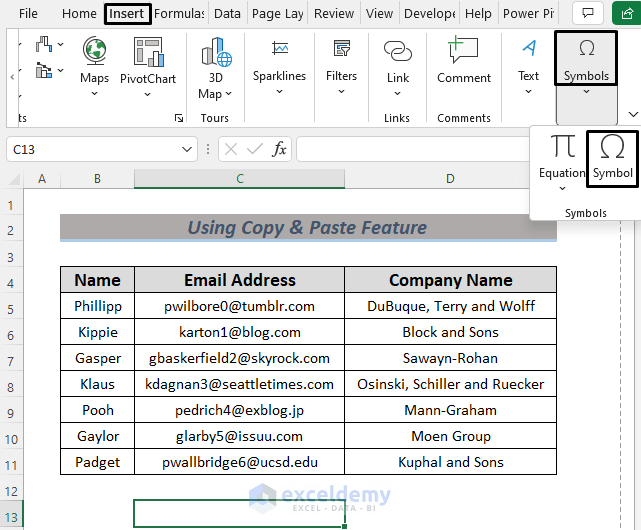Image resolution: width=641 pixels, height=530 pixels.
Task: Click the green Share button
Action: (627, 13)
